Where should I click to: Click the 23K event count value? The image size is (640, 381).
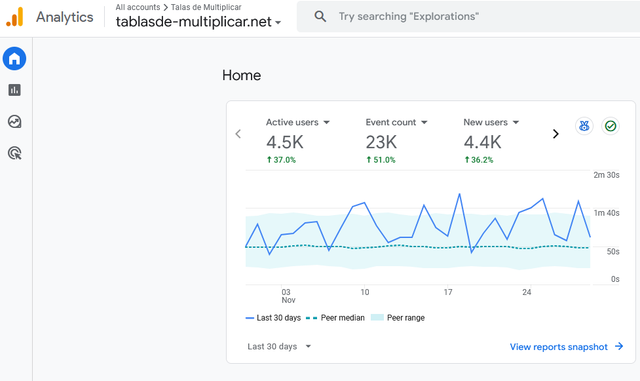coord(381,143)
